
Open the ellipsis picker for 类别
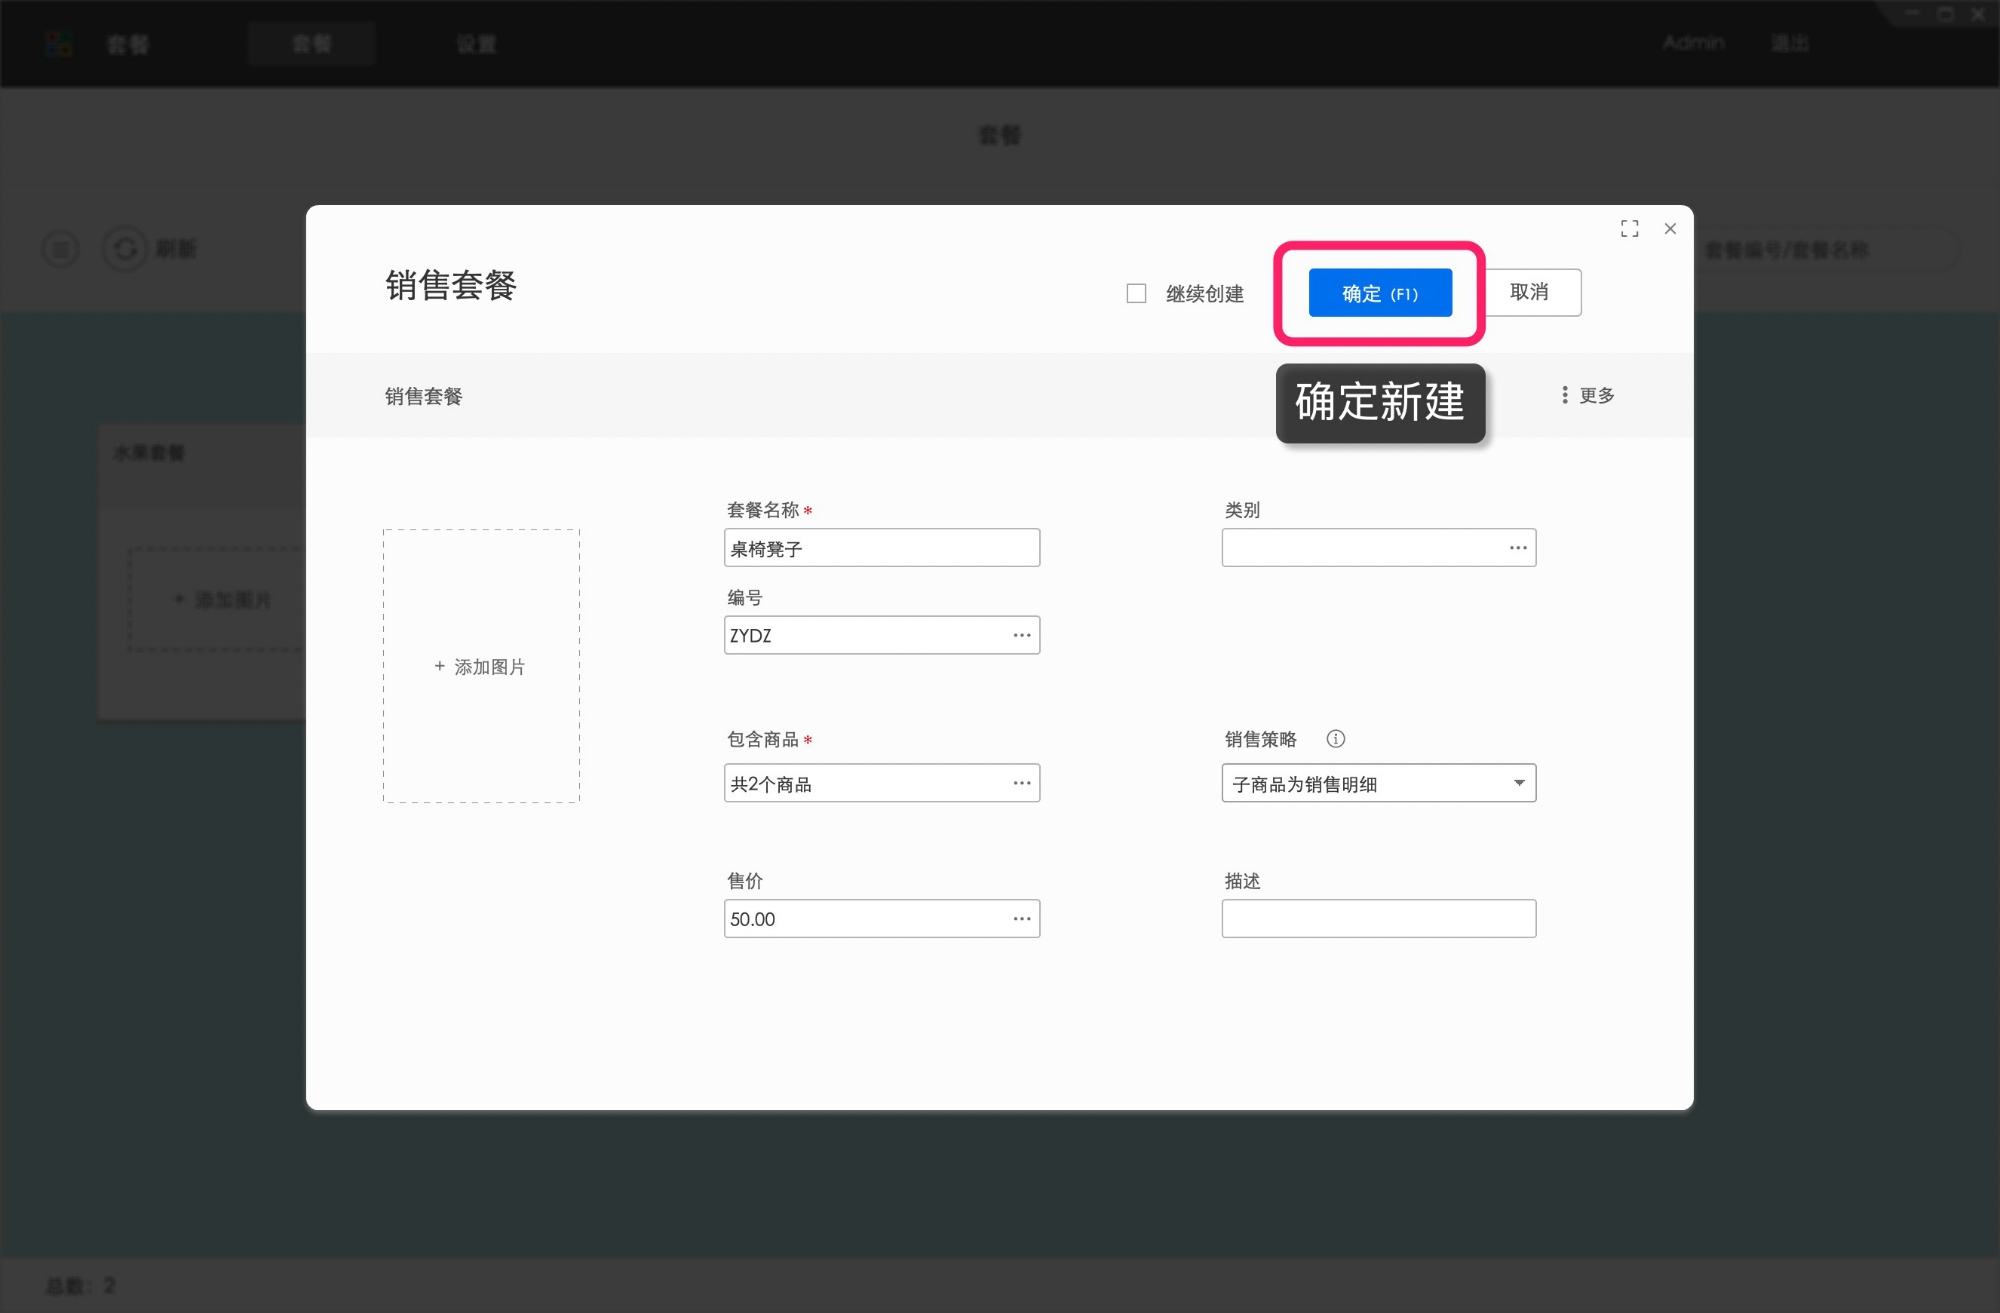coord(1517,547)
